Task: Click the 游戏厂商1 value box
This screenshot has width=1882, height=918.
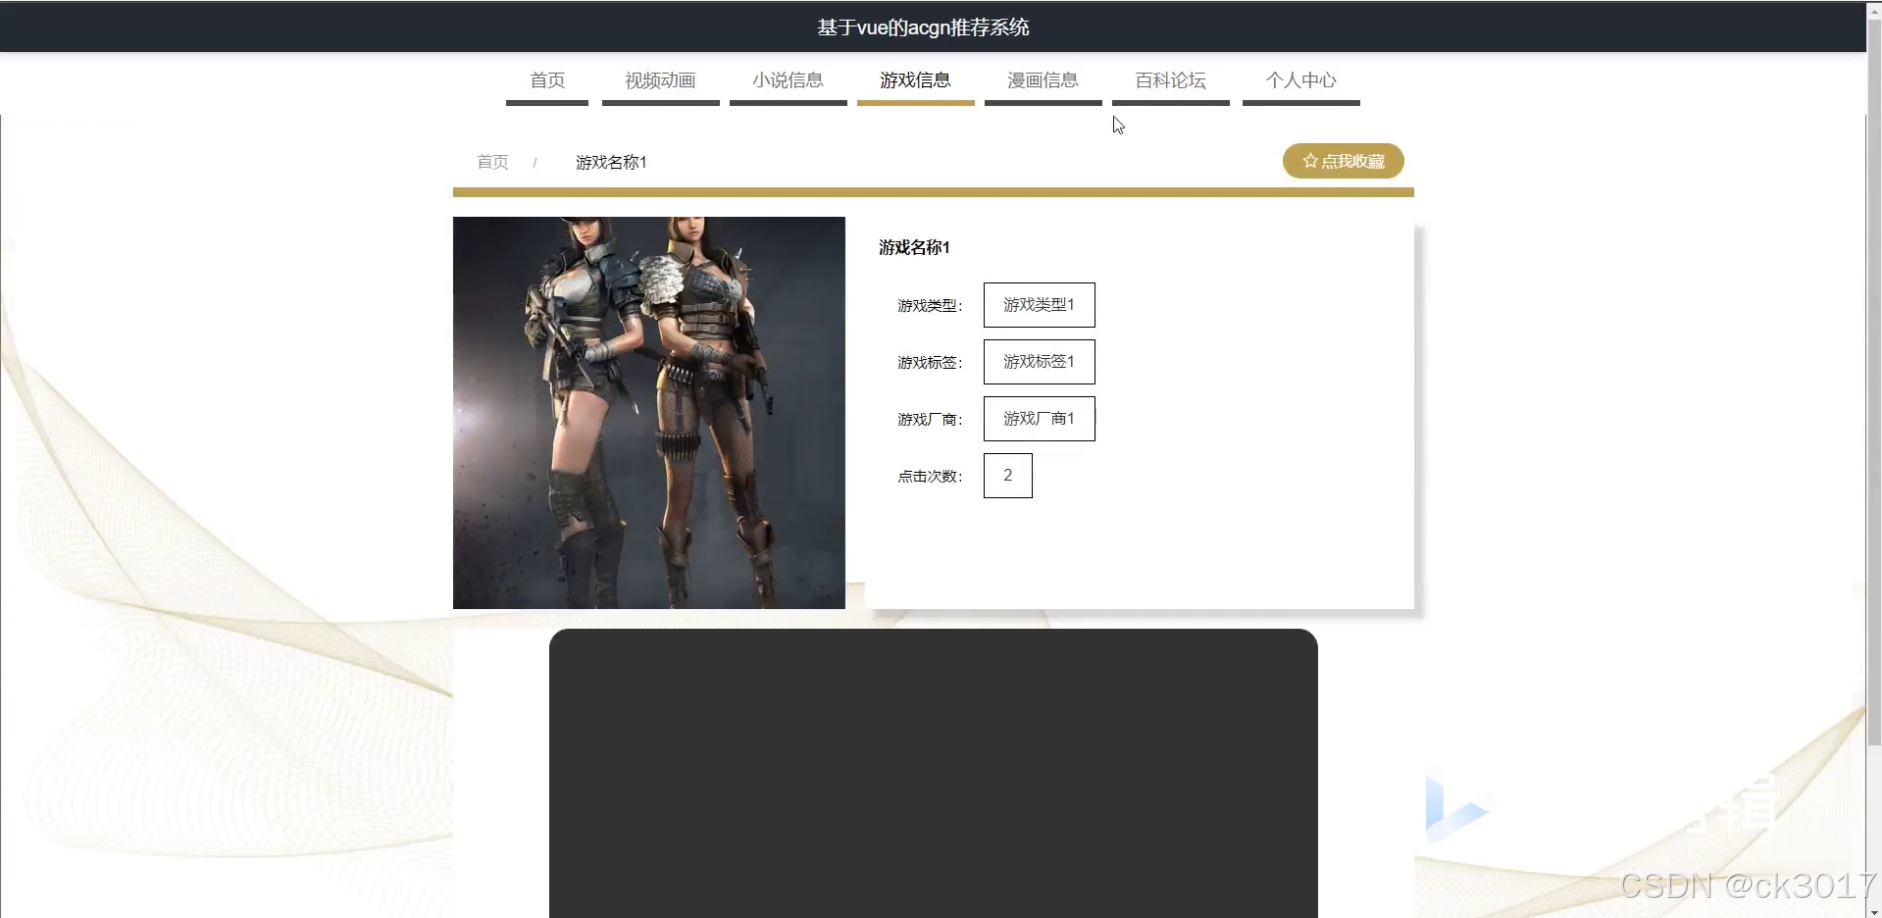Action: [x=1039, y=419]
